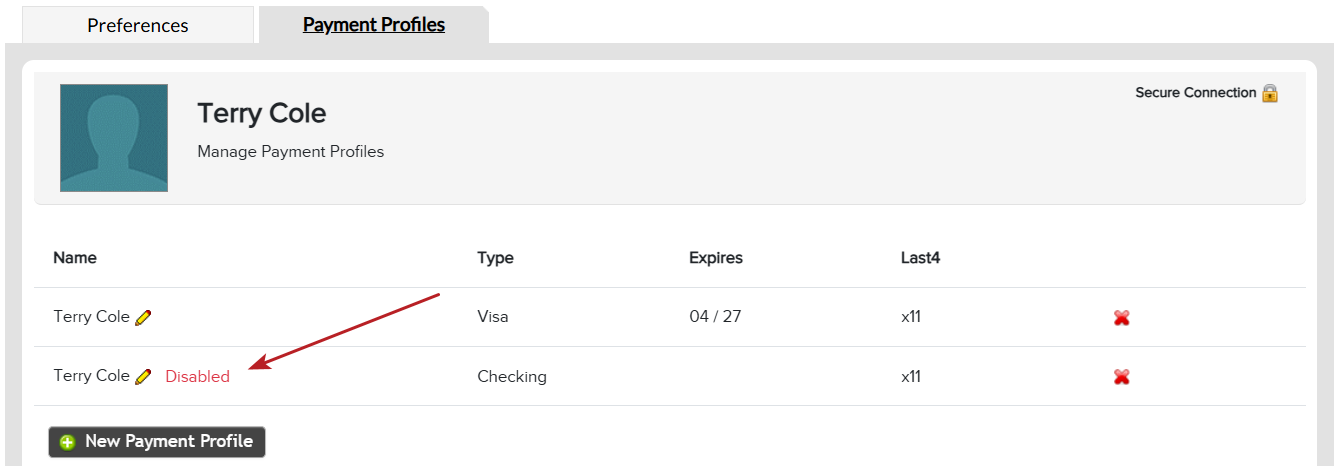Open Terry Cole name in the Visa row

91,317
